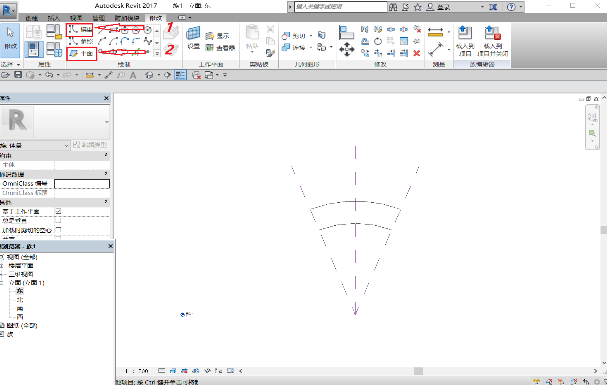This screenshot has width=607, height=385.
Task: Click Open file in quick access toolbar
Action: point(5,75)
